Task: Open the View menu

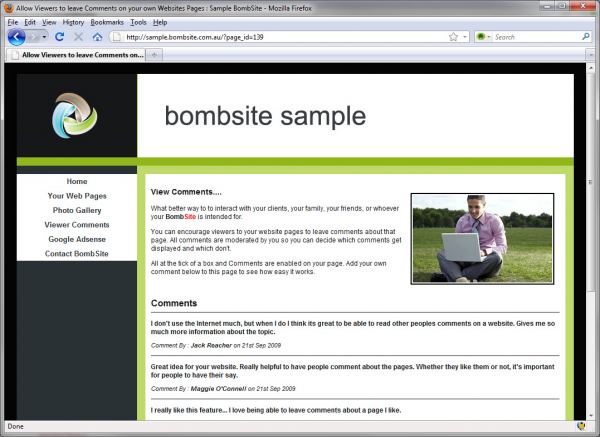Action: (49, 22)
